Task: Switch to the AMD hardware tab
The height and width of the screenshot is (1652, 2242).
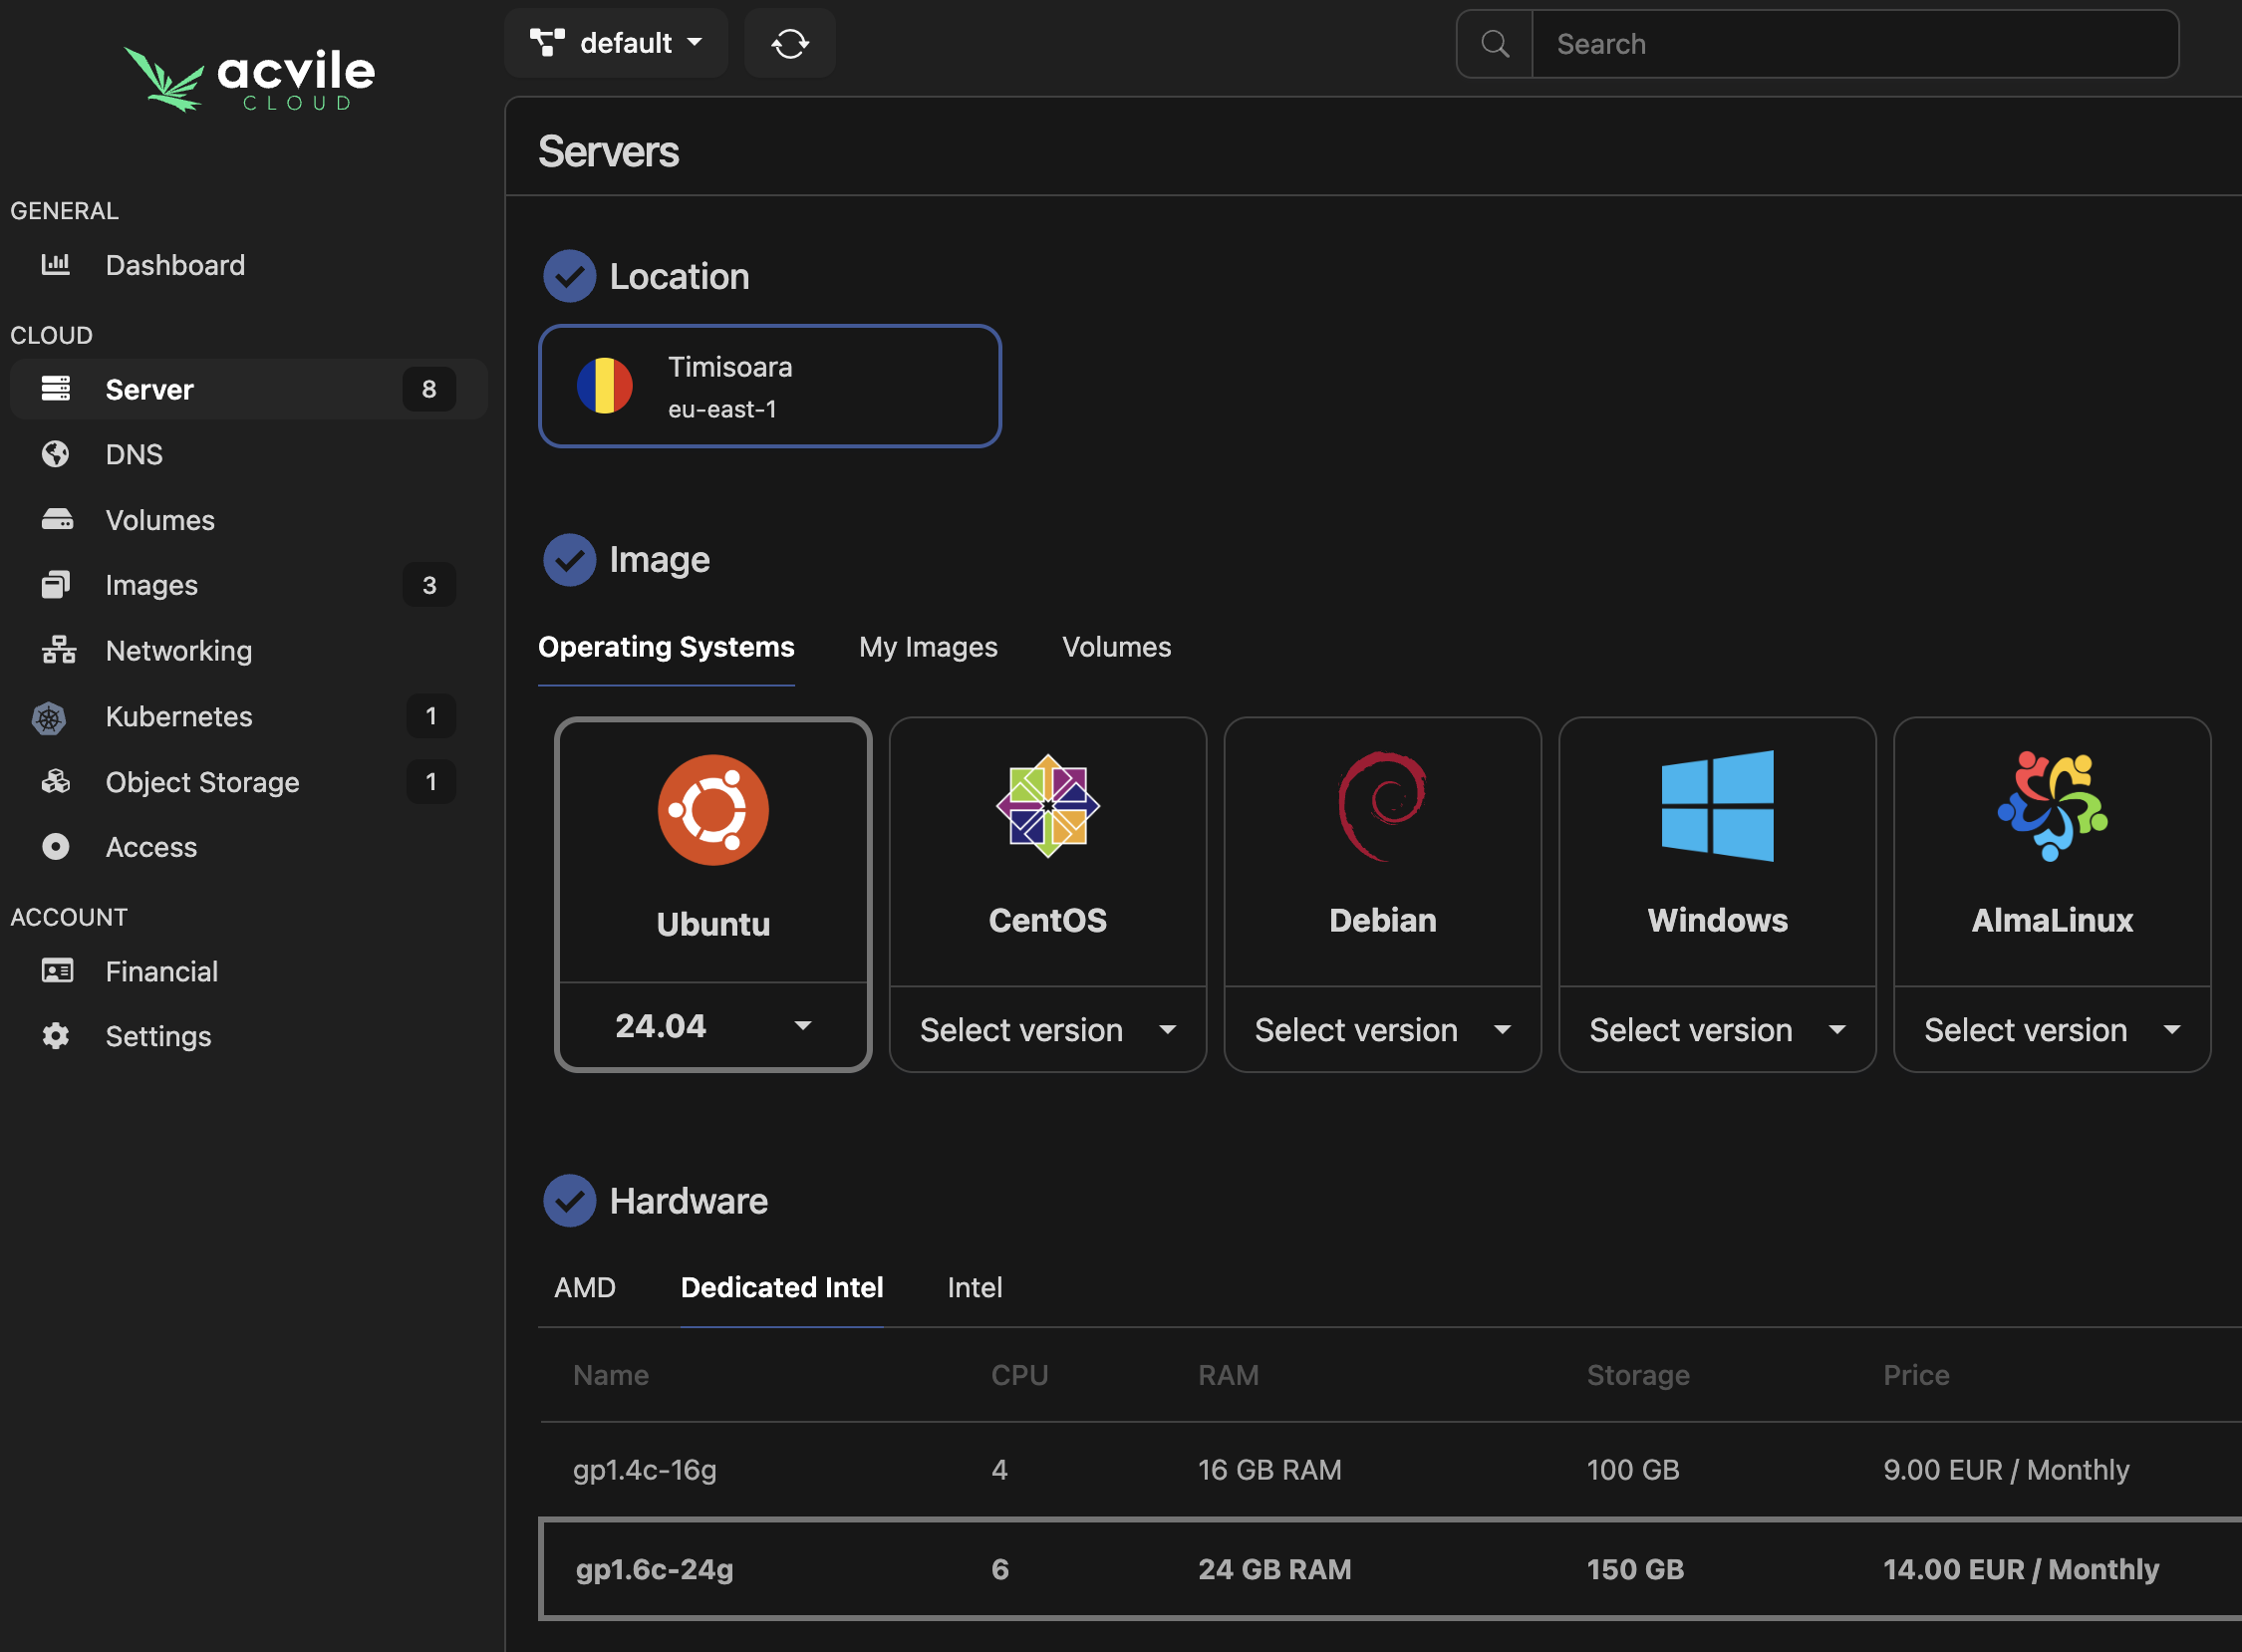Action: (x=584, y=1287)
